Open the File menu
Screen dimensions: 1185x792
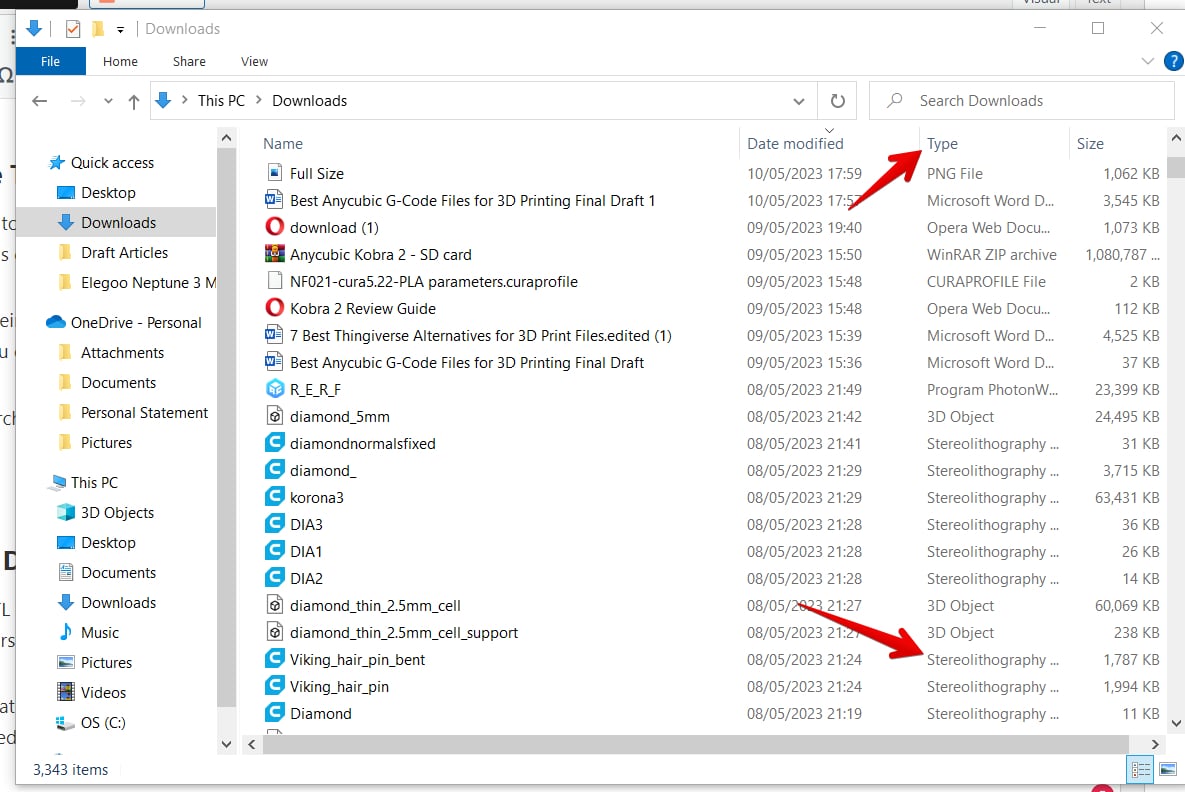(50, 61)
